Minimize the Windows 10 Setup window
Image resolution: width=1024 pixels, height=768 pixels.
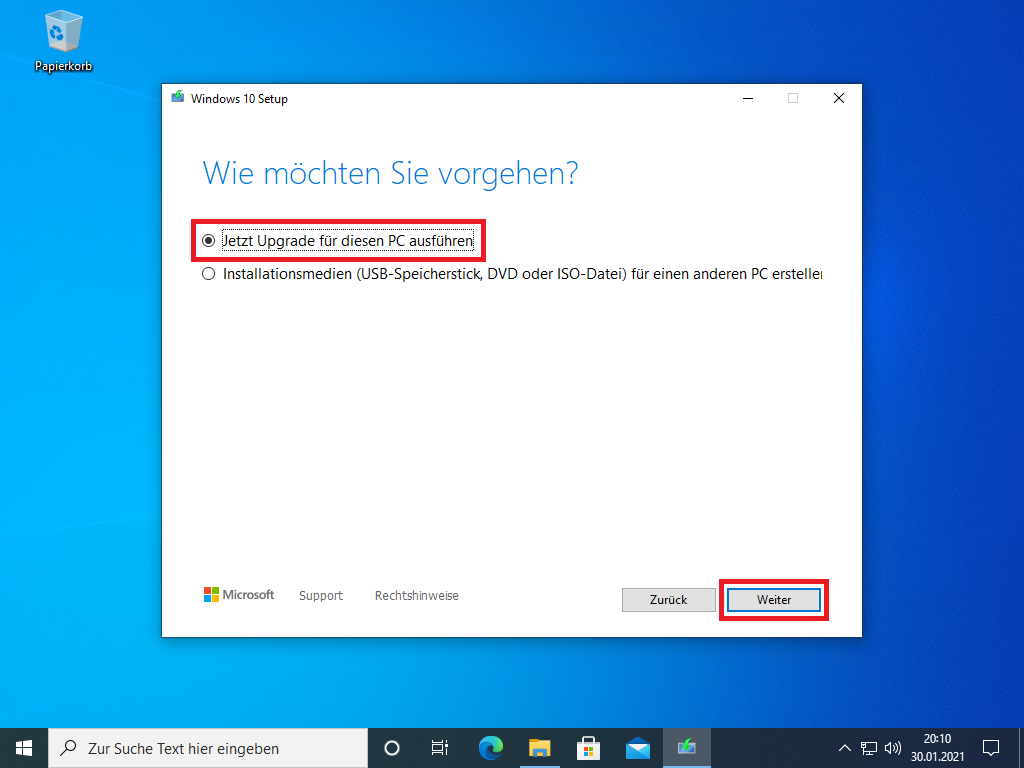coord(748,98)
